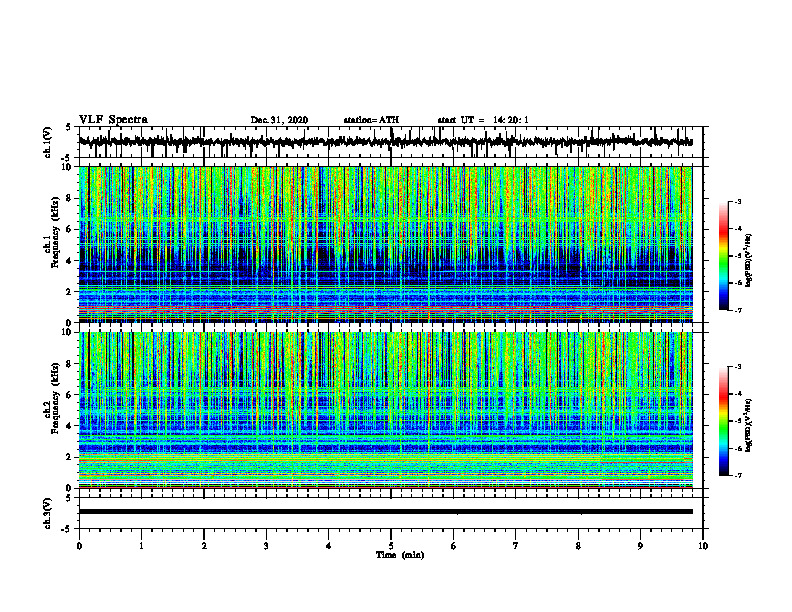Image resolution: width=792 pixels, height=612 pixels.
Task: Click inside the ch.1 spectrogram panel
Action: click(386, 244)
